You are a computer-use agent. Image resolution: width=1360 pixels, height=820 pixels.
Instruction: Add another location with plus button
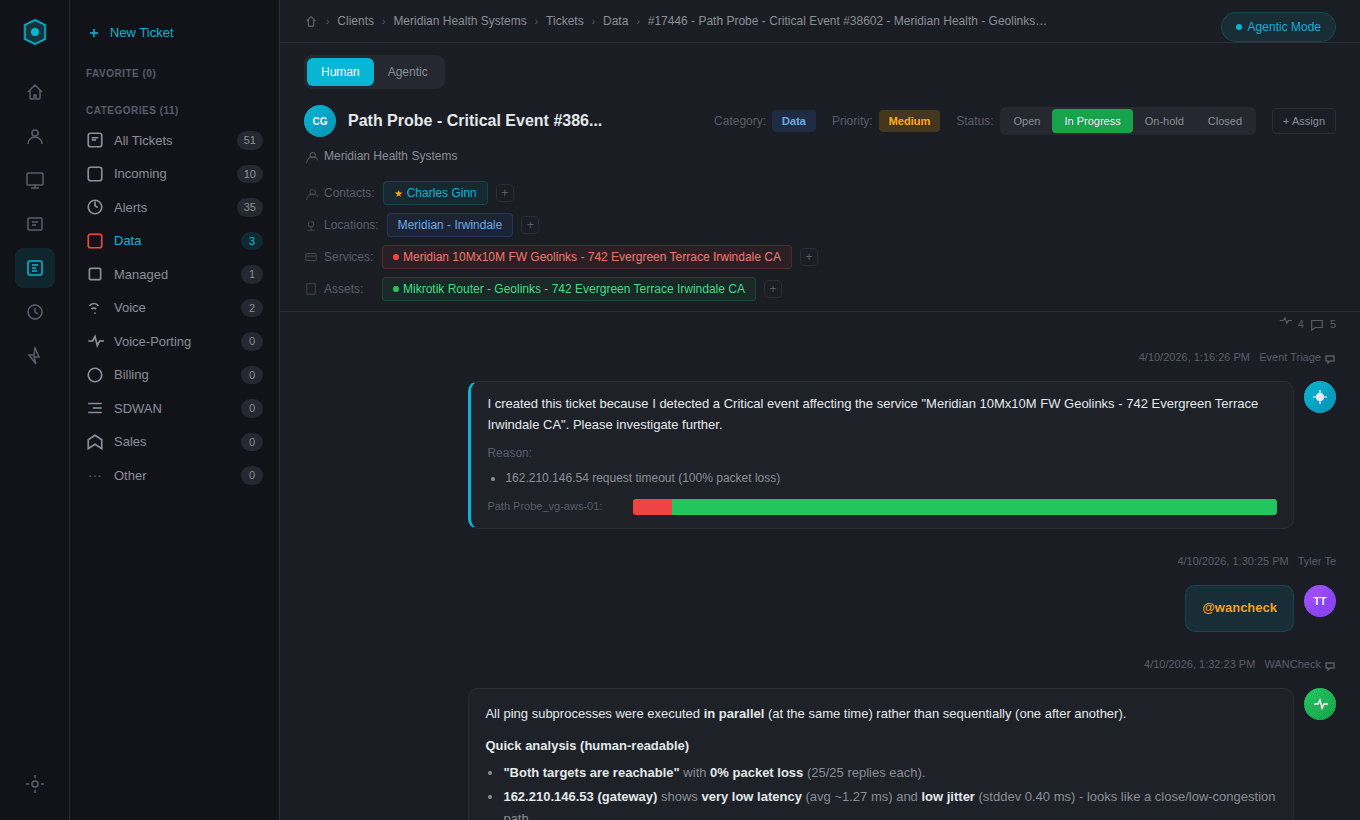tap(530, 225)
